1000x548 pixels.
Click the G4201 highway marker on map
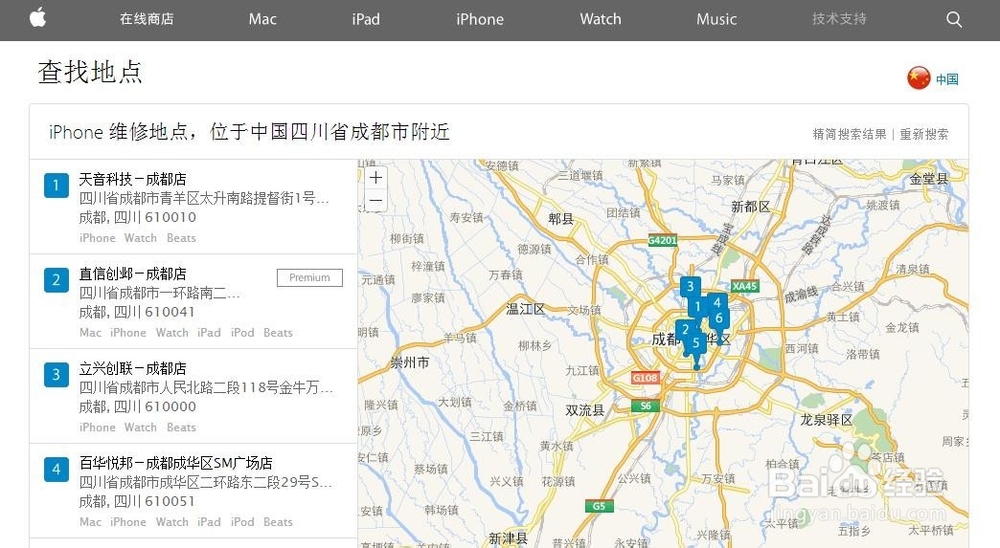[x=663, y=241]
